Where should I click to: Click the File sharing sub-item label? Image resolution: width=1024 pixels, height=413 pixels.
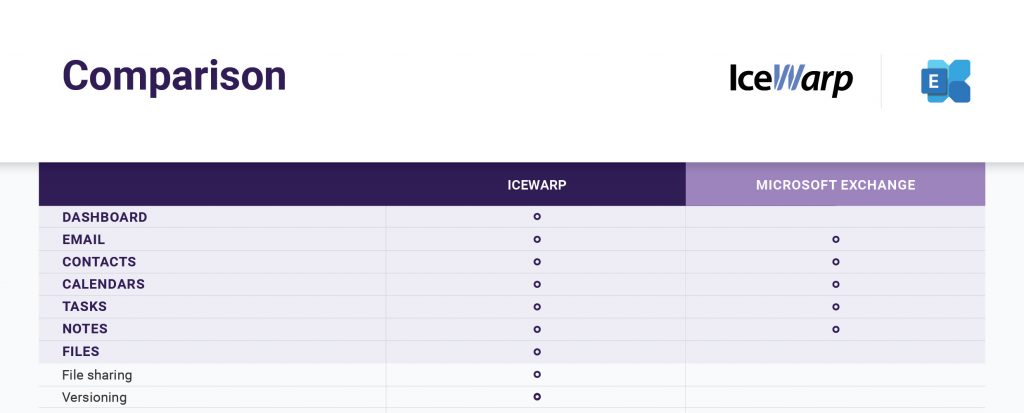pyautogui.click(x=97, y=375)
